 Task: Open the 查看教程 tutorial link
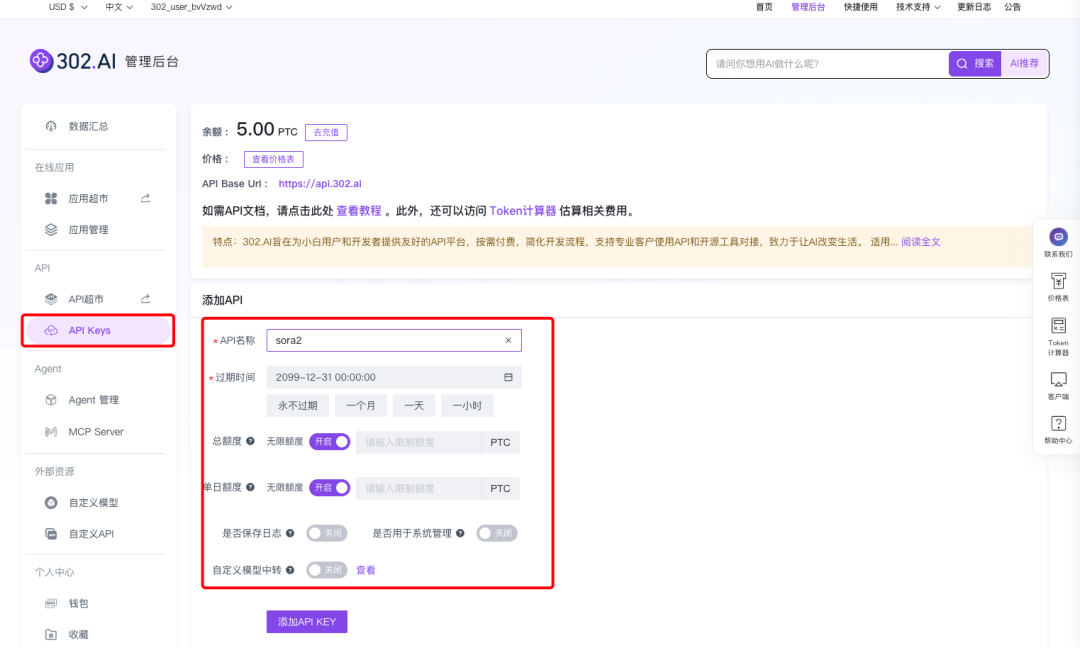(359, 211)
